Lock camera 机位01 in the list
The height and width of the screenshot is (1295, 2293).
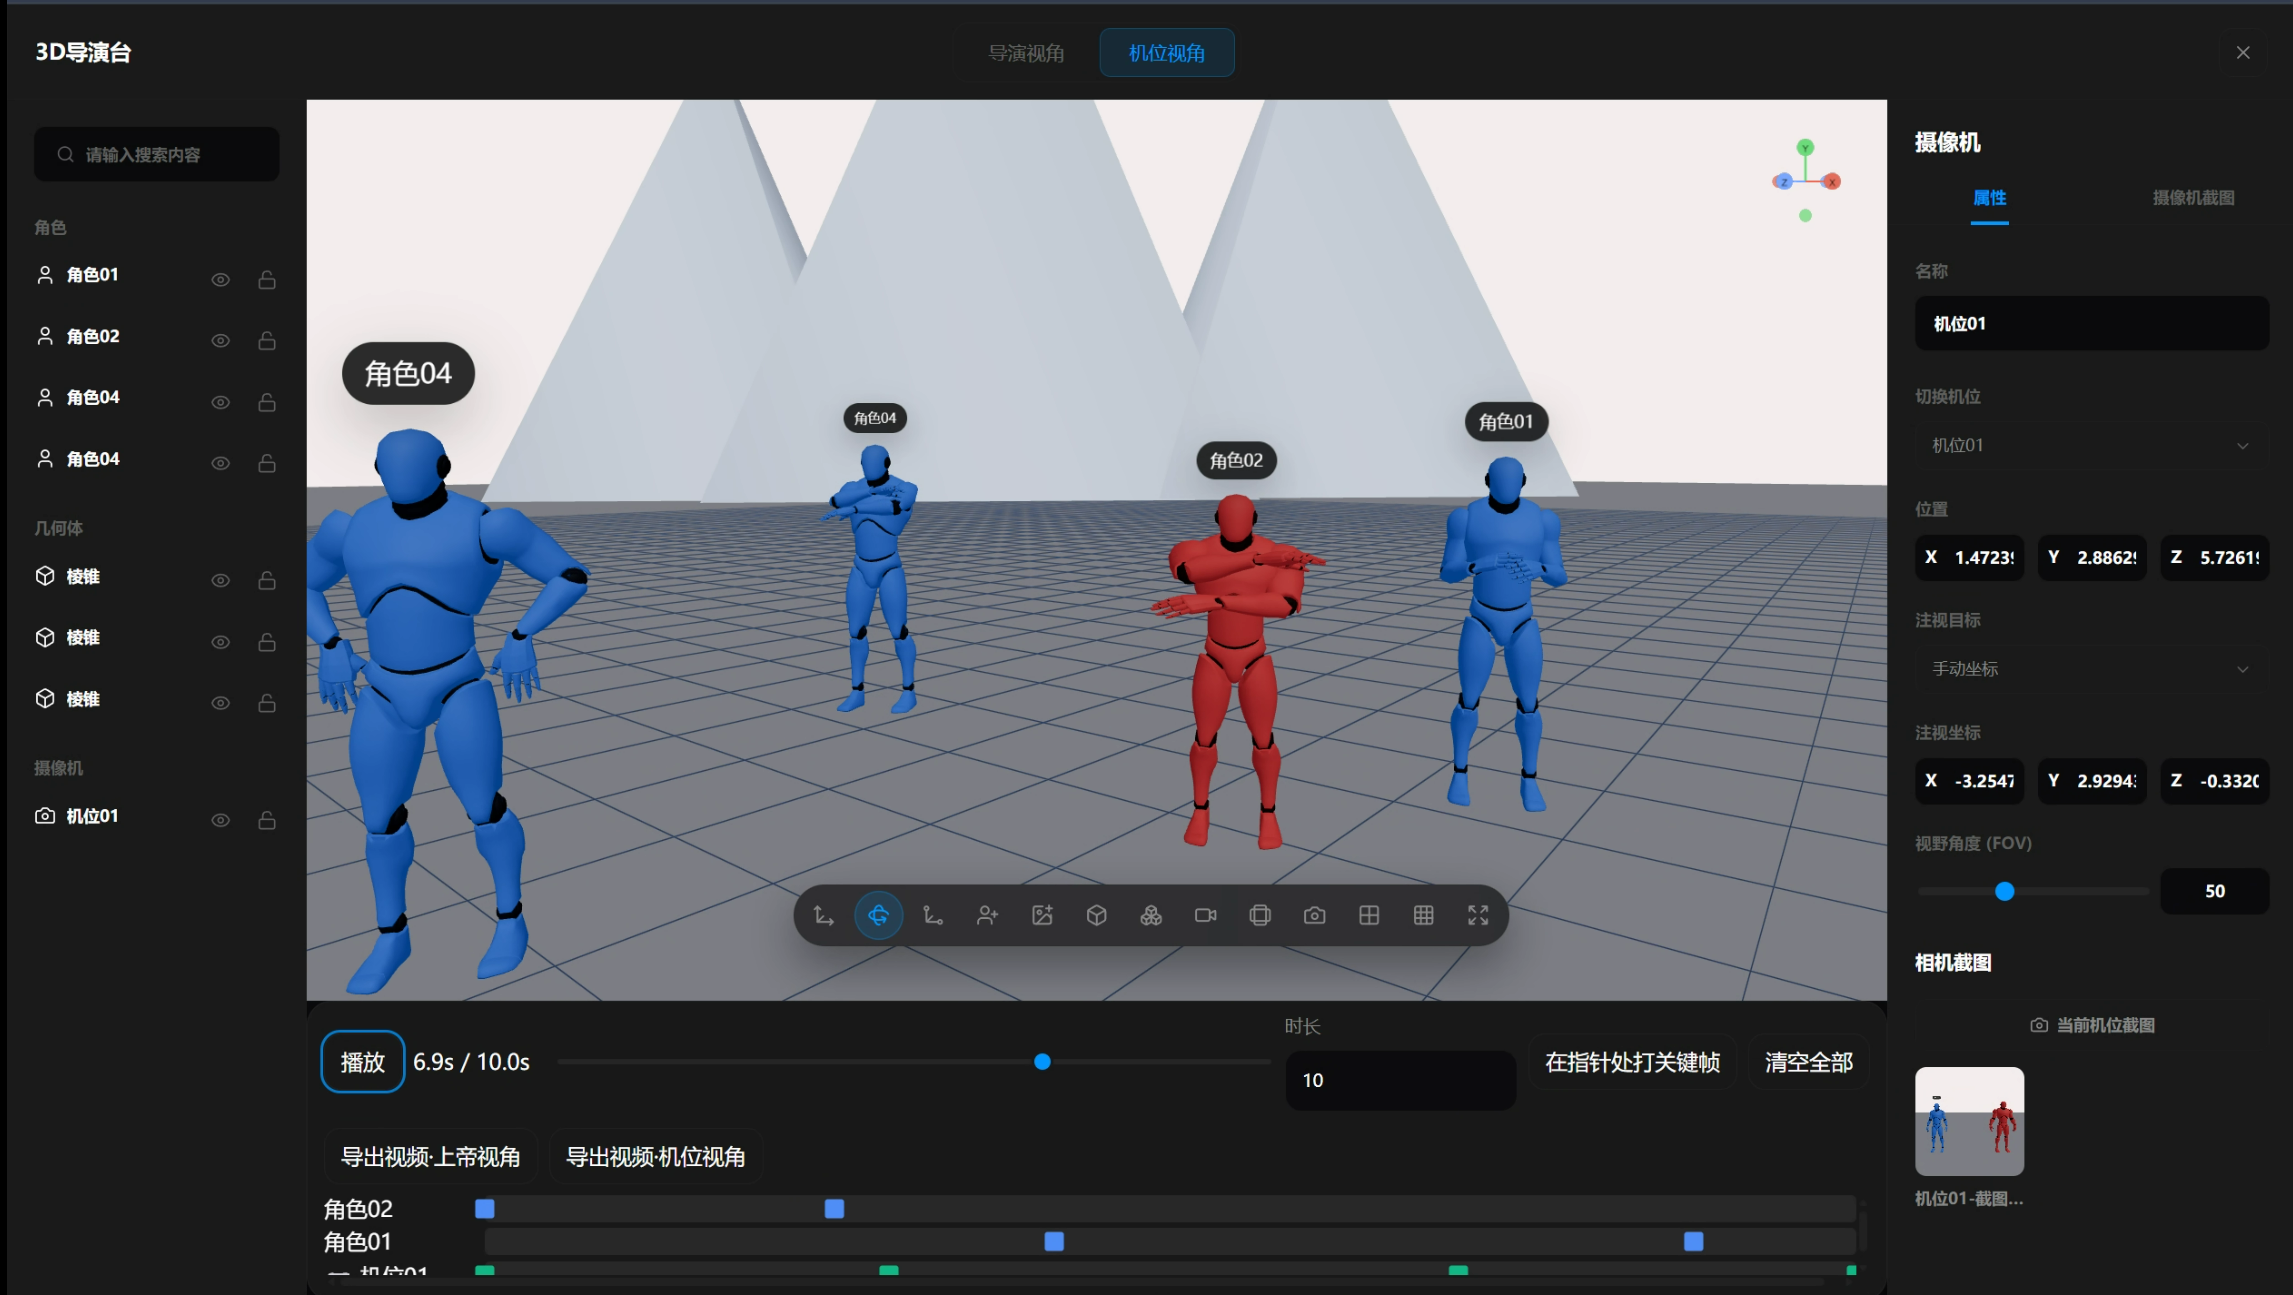click(267, 820)
